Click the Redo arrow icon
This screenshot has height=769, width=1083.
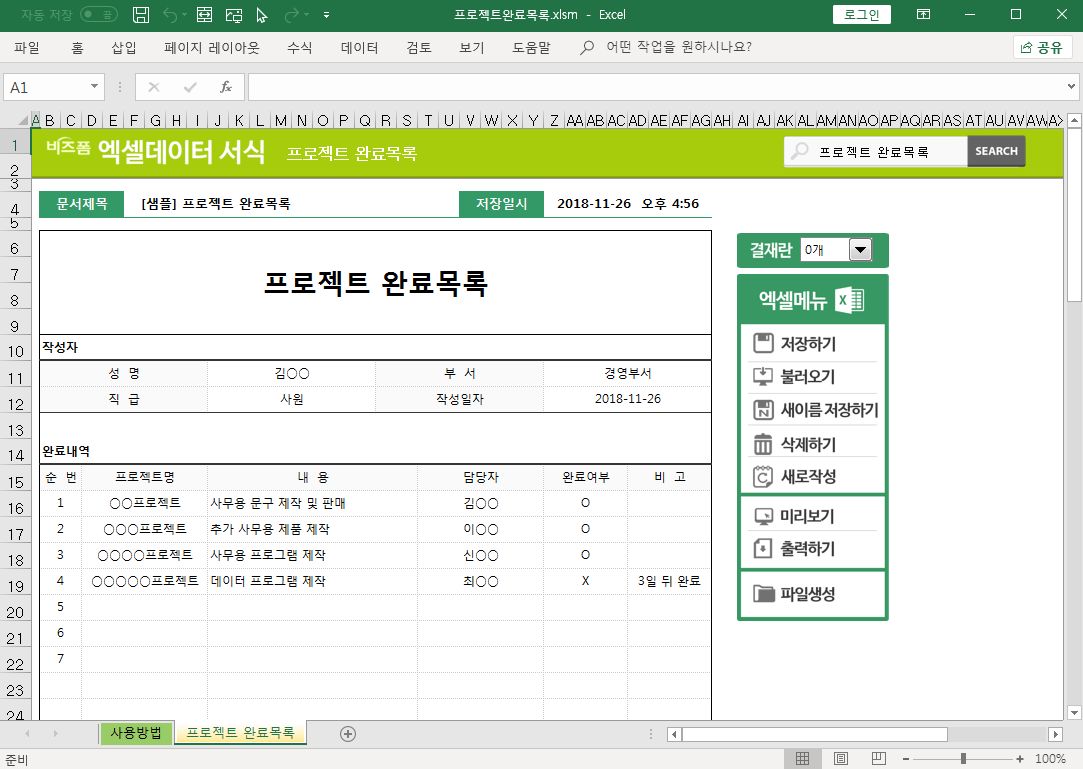click(292, 15)
